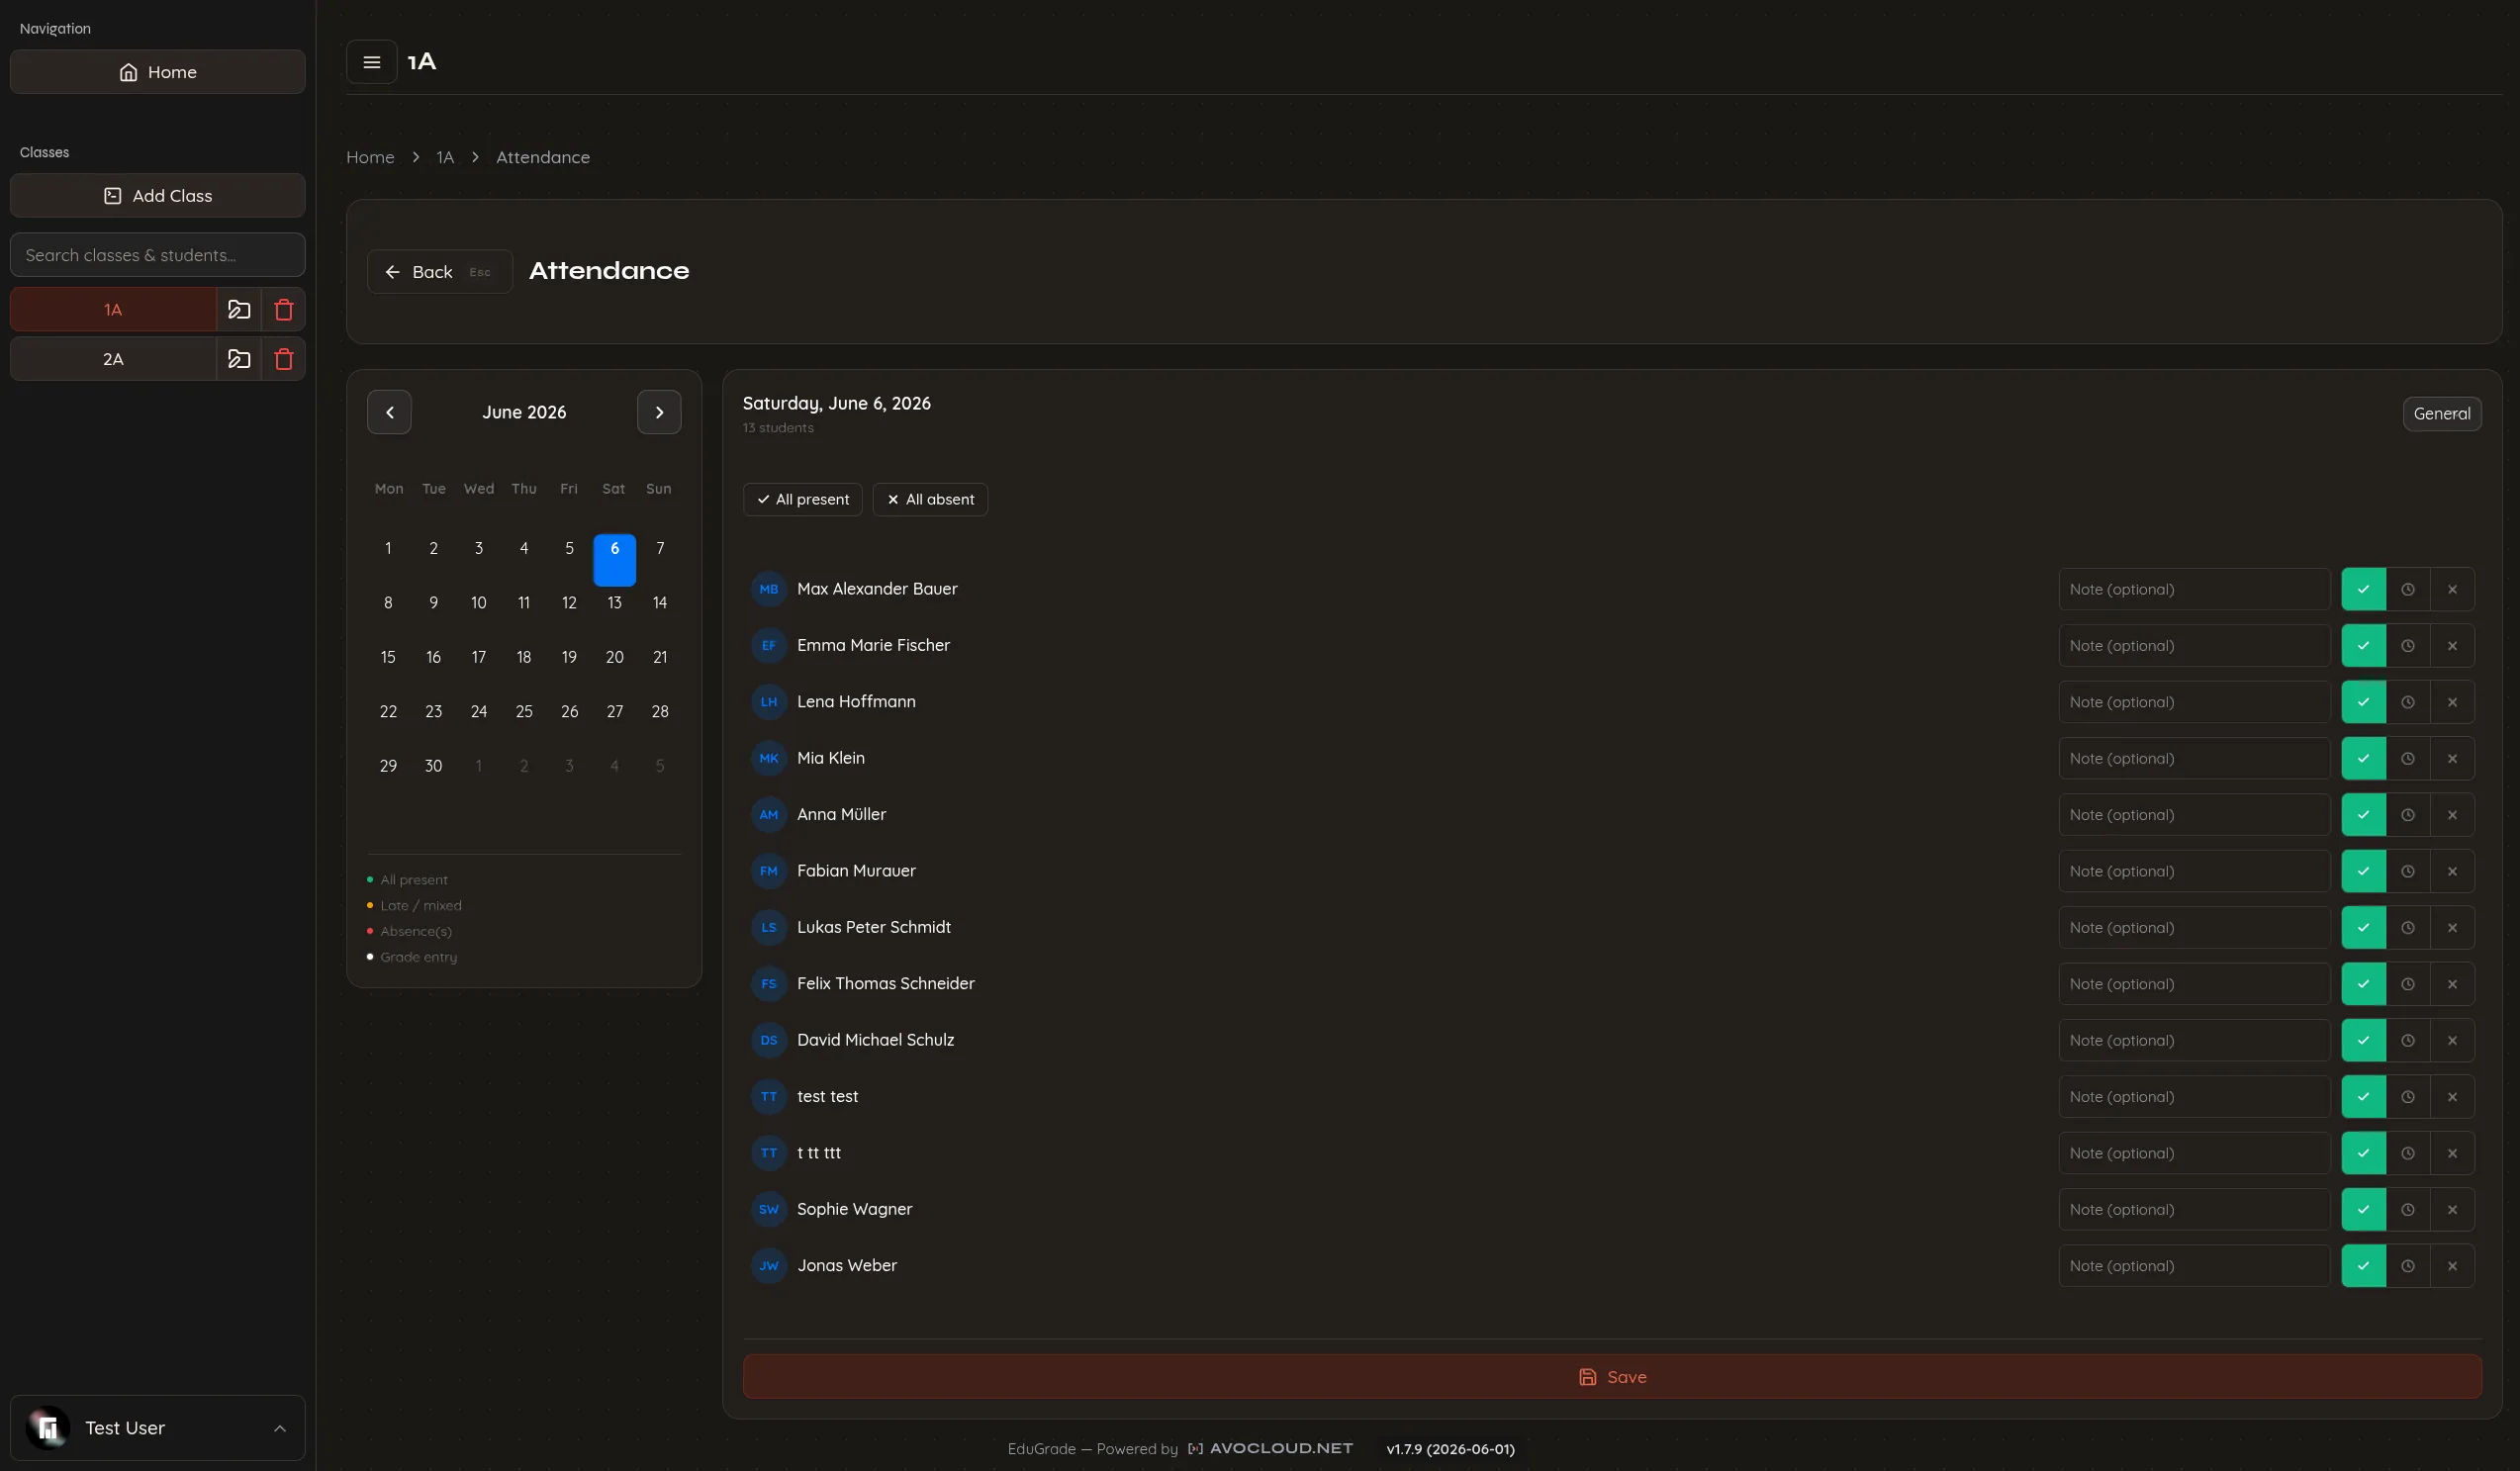Click the note field for Mia Klein

2194,758
